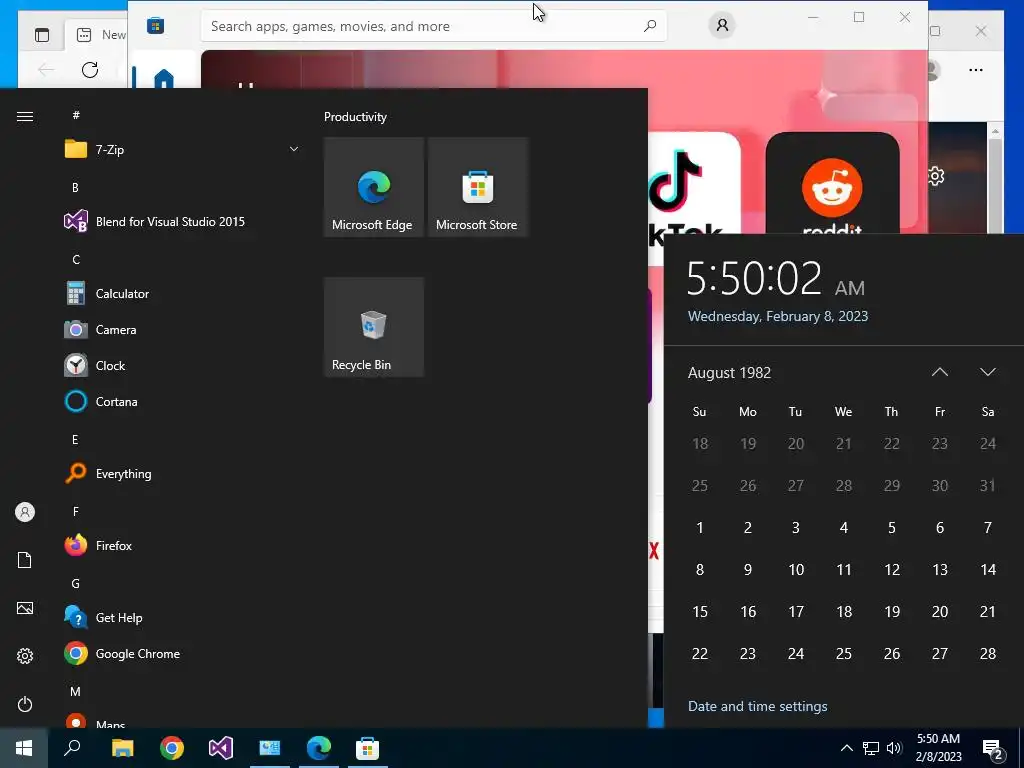Open the Everything search app
This screenshot has height=768, width=1024.
pos(182,473)
